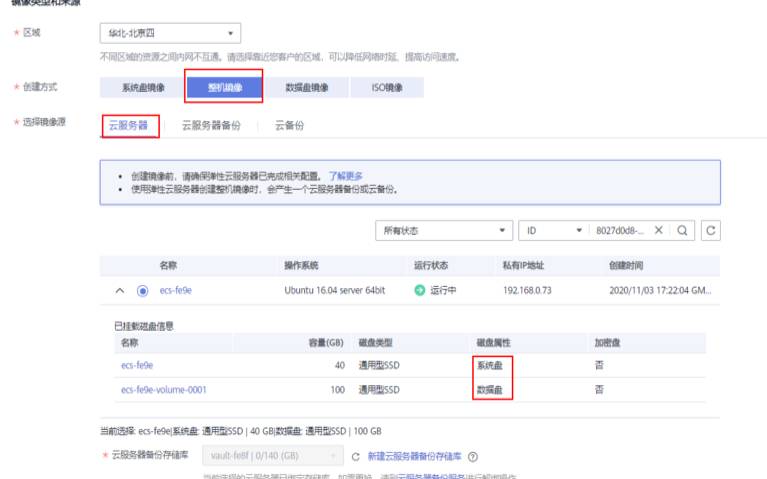Click the 加密盘 column header
The width and height of the screenshot is (767, 479).
(x=608, y=342)
